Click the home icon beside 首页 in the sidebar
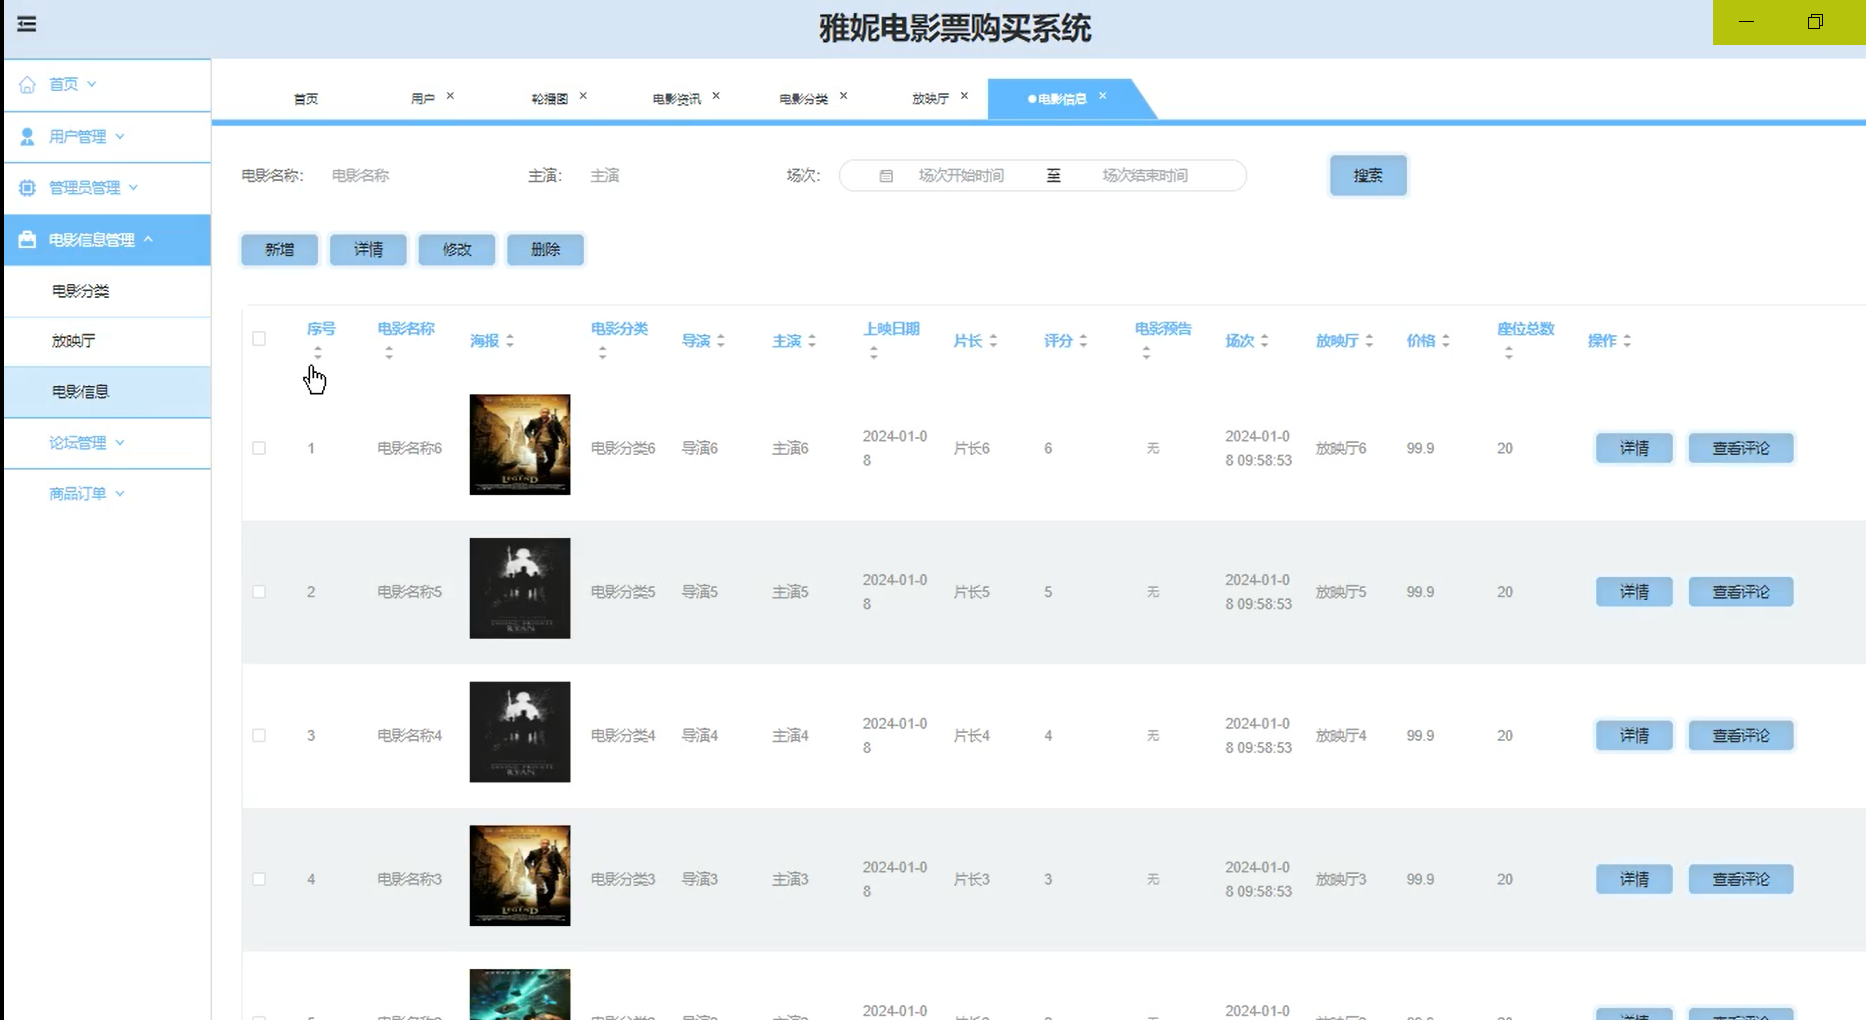 tap(27, 84)
